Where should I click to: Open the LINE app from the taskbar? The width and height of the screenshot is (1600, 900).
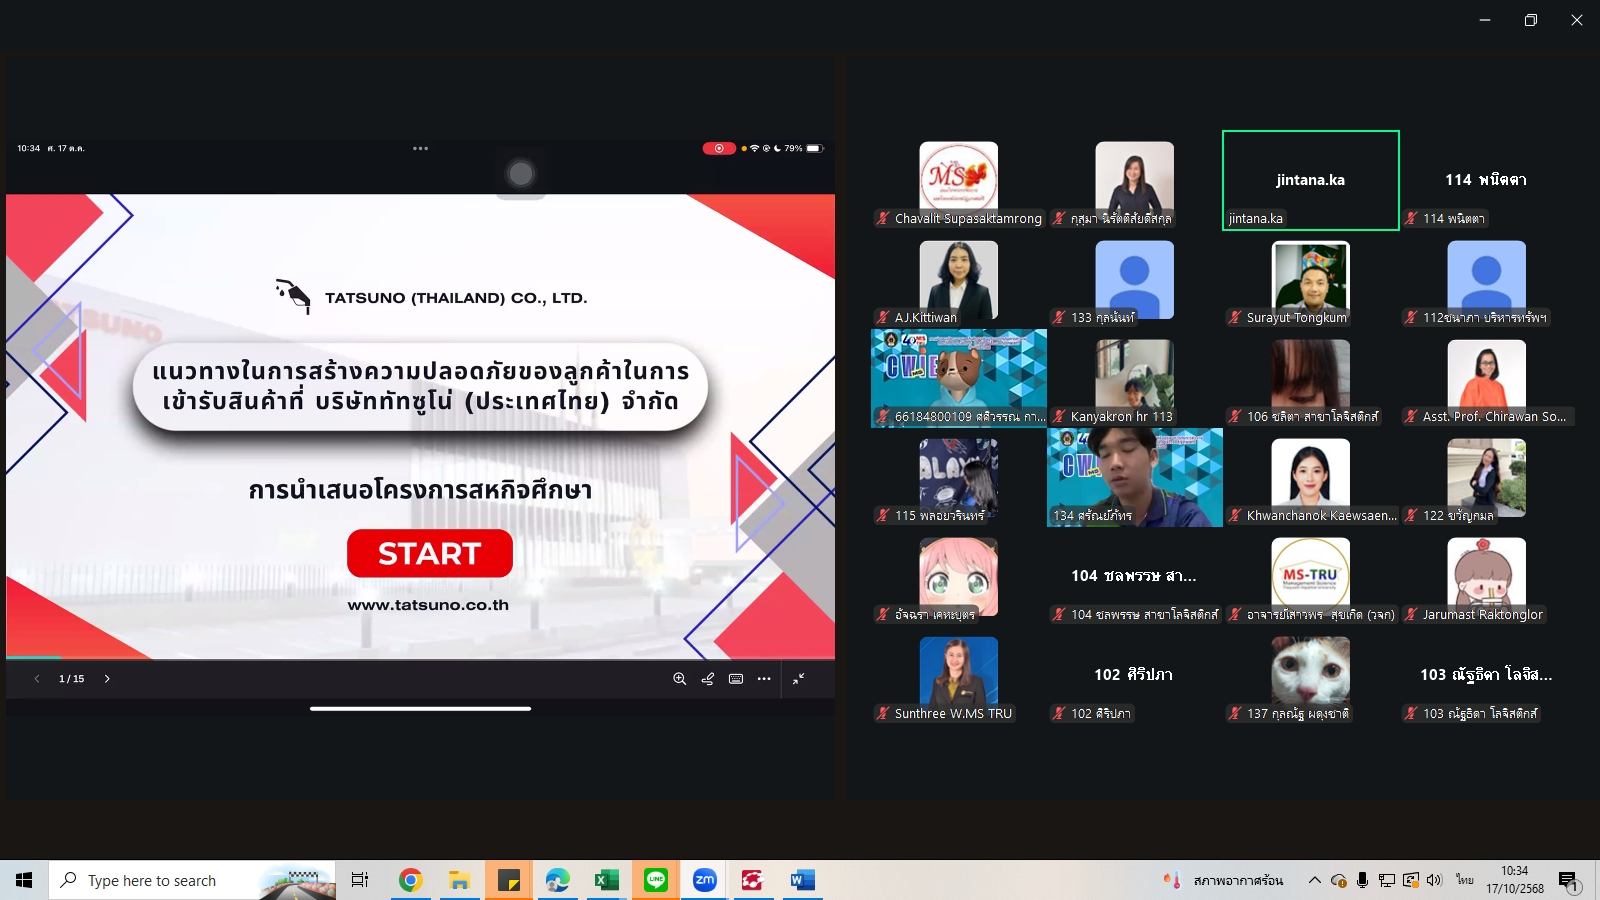click(656, 880)
